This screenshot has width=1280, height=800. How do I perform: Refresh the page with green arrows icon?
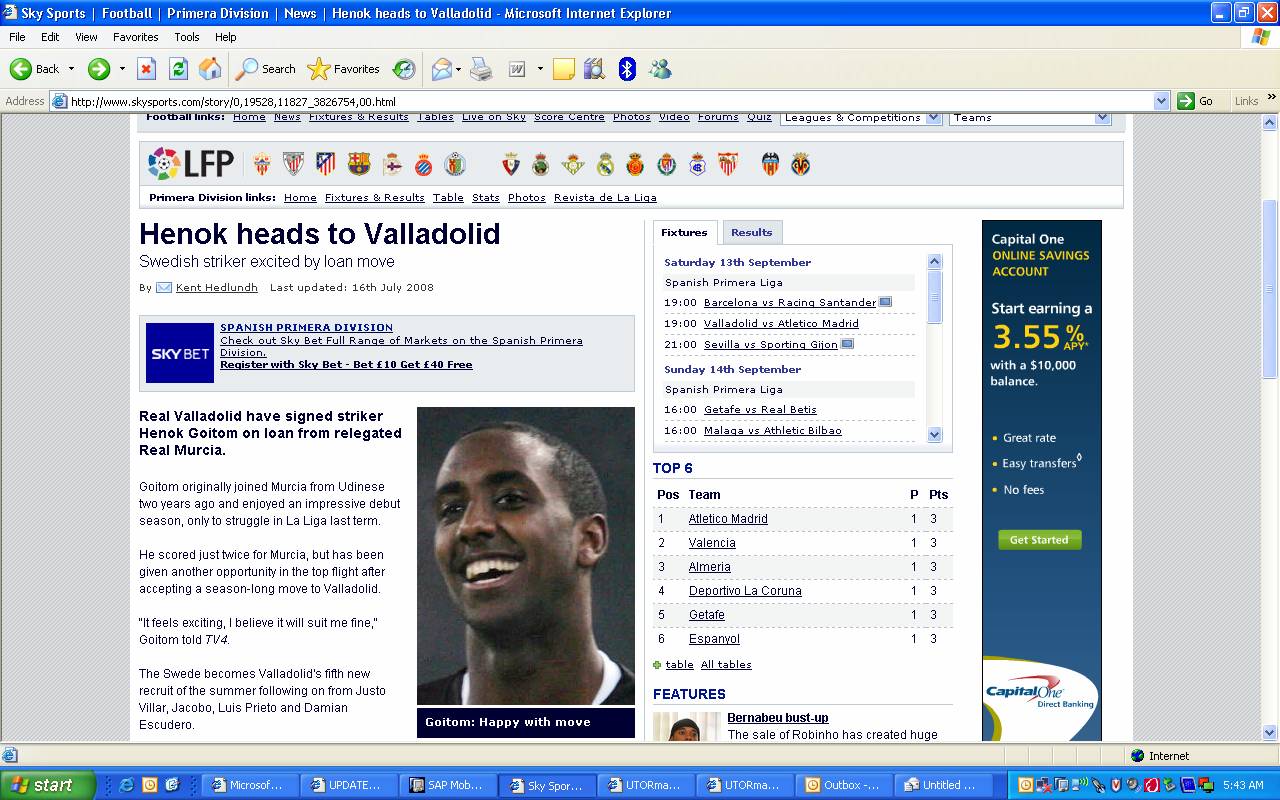click(x=178, y=69)
